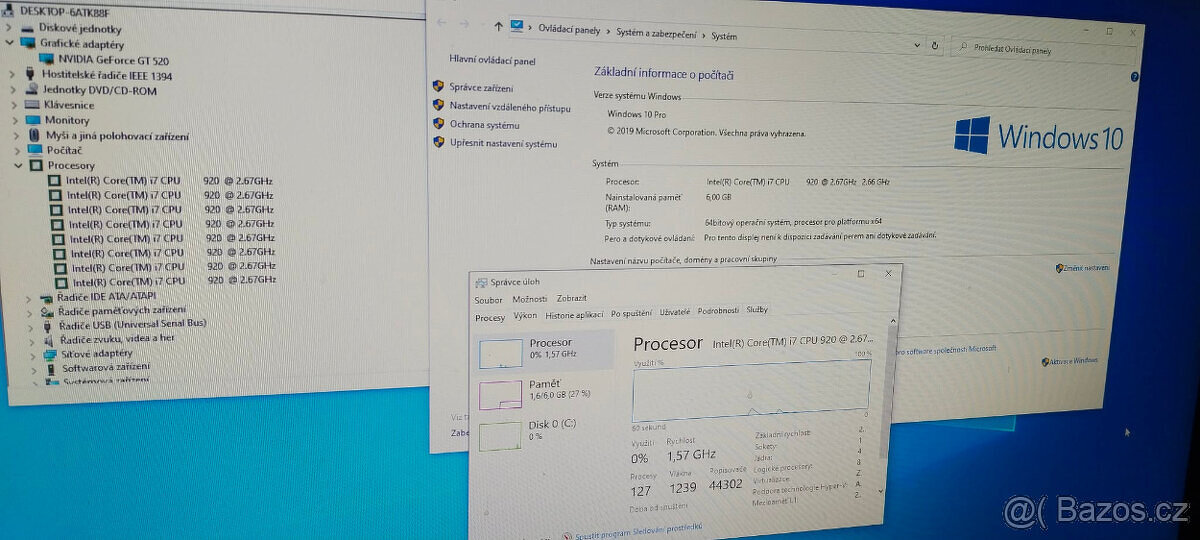
Task: Open the Zobrazit menu in Task Manager
Action: [572, 298]
